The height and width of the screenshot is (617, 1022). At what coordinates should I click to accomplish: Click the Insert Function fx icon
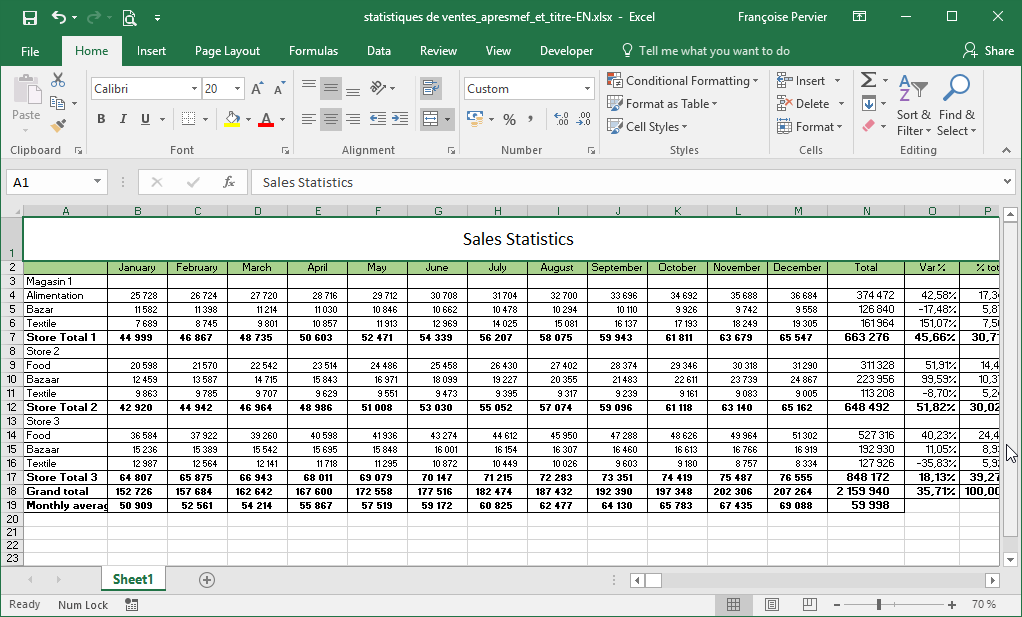(229, 182)
